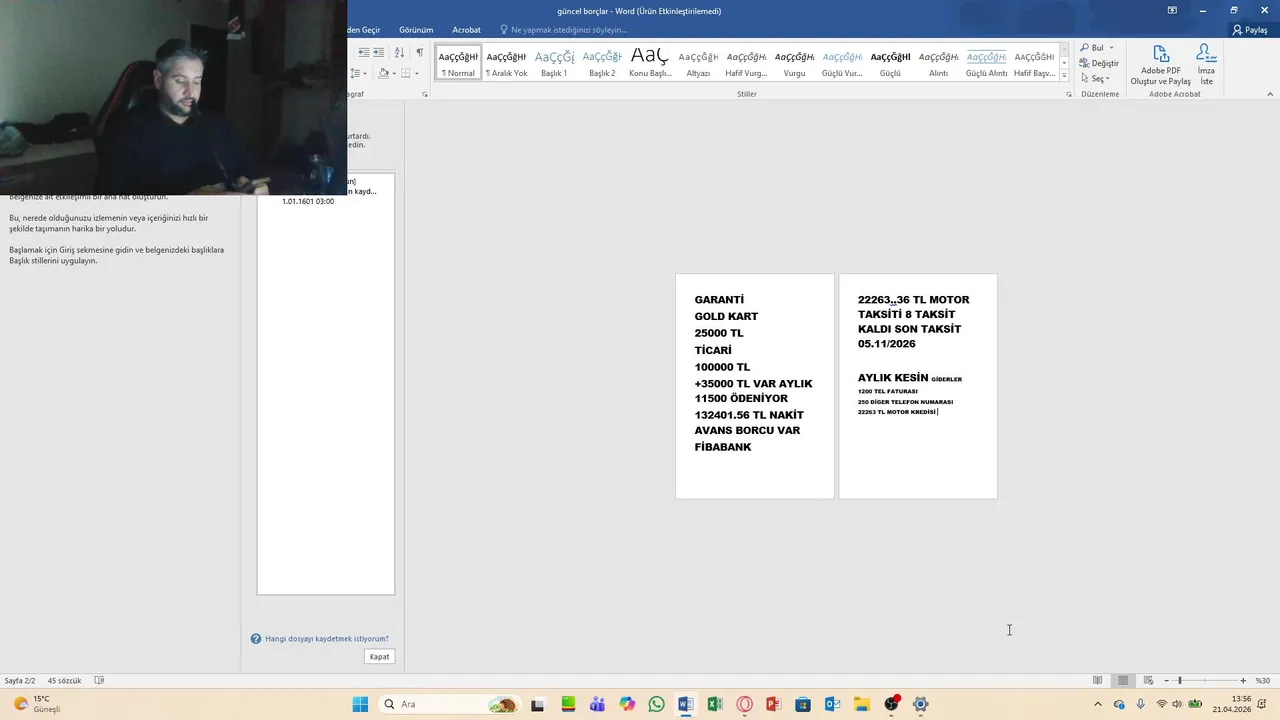Open the Acrobat tab
The image size is (1280, 720).
click(466, 30)
